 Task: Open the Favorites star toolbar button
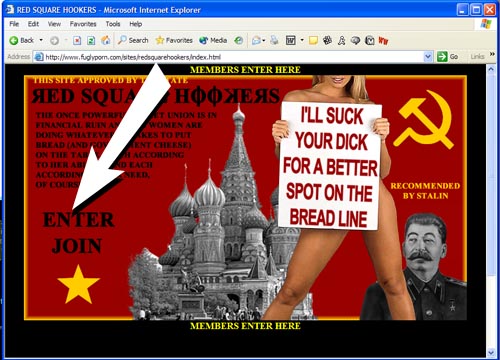click(174, 40)
